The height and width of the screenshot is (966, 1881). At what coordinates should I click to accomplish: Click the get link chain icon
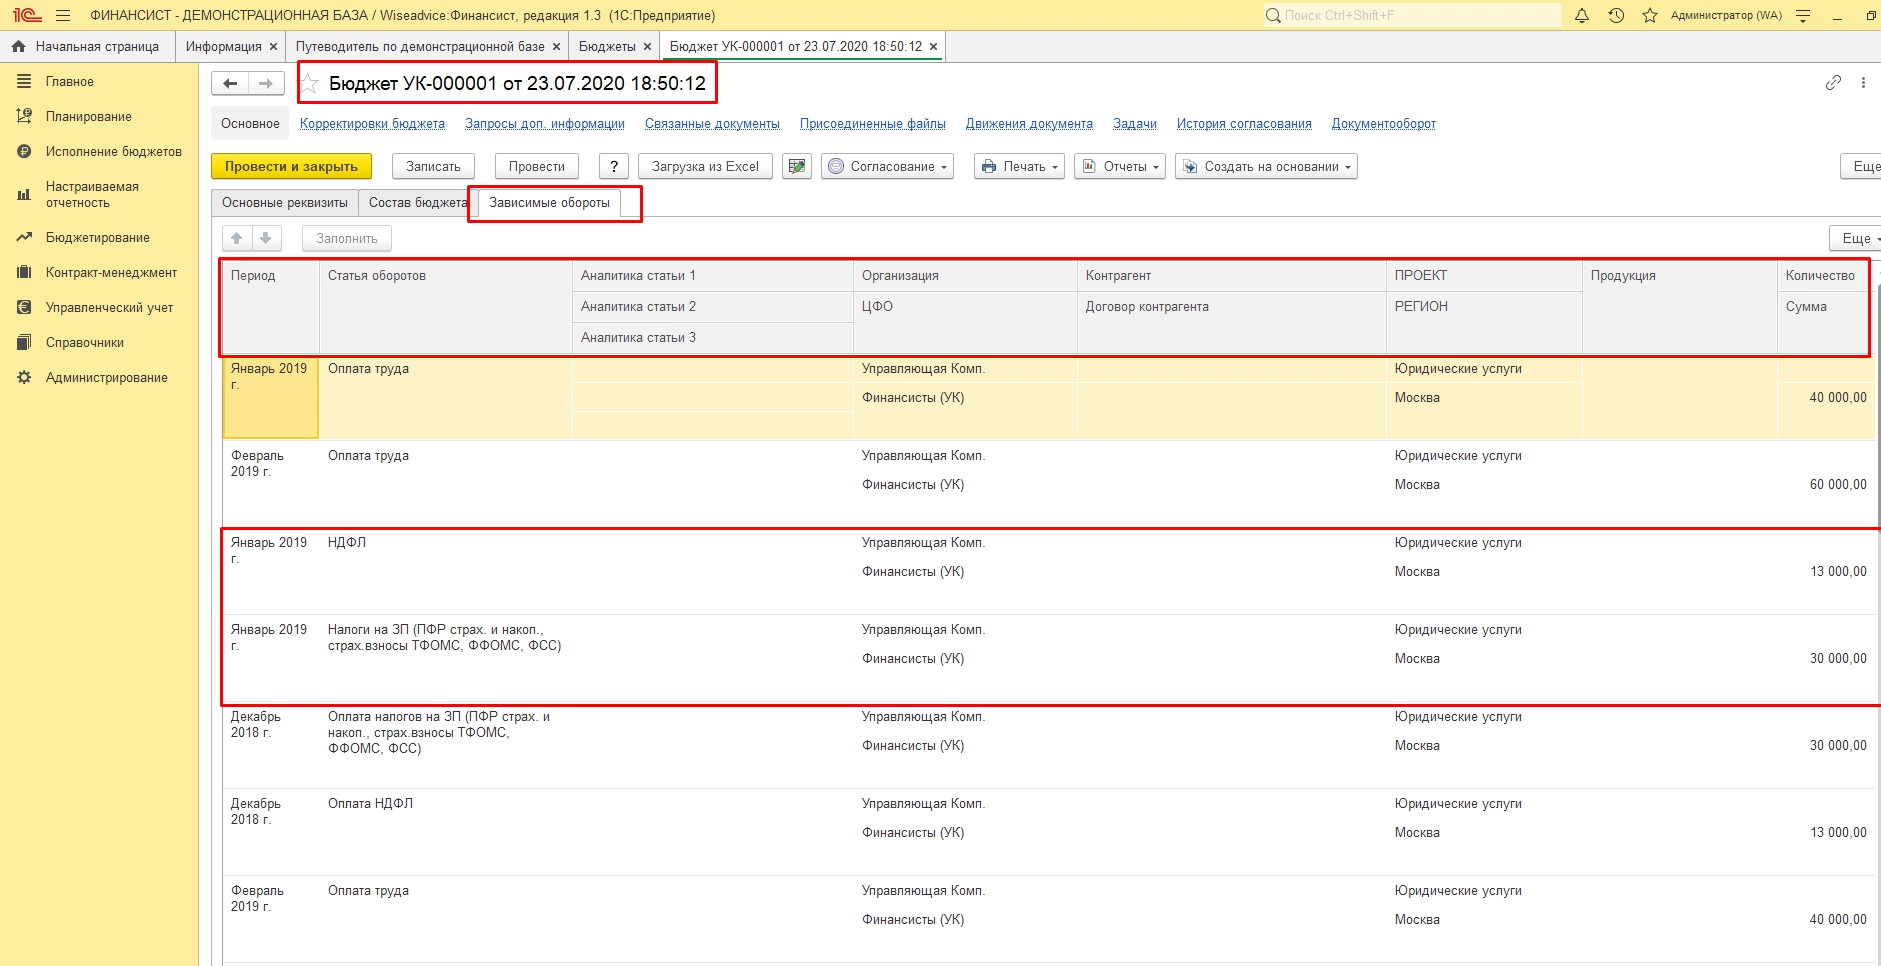click(1833, 83)
